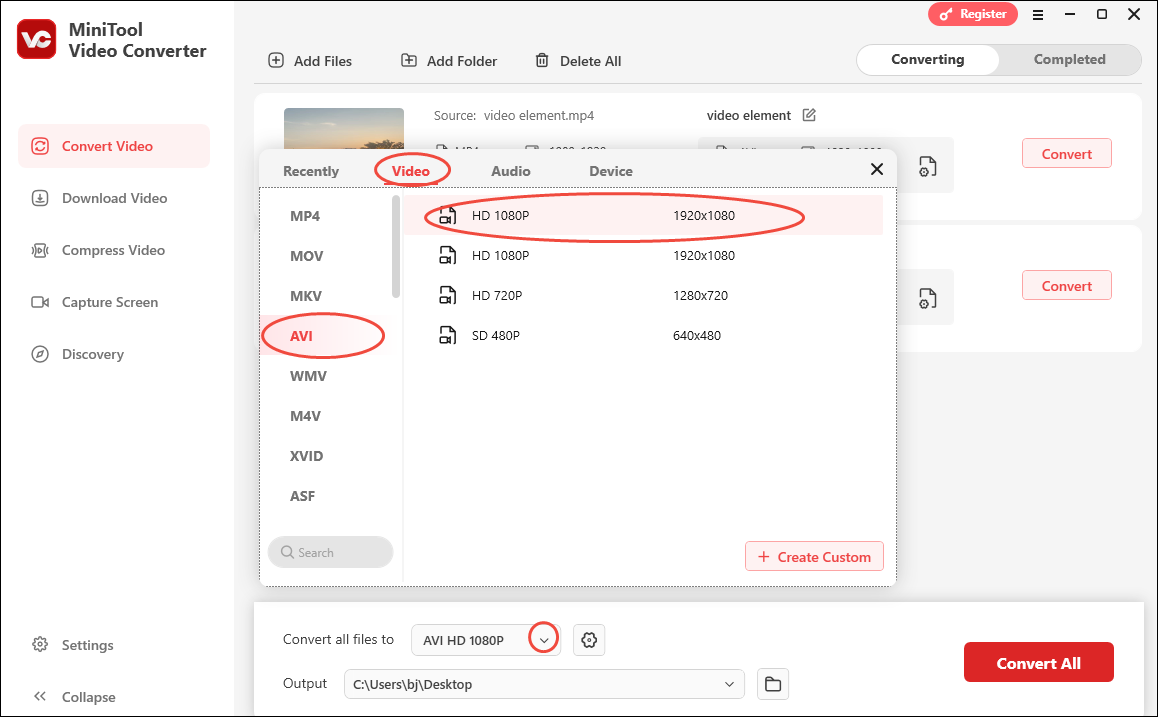1158x717 pixels.
Task: Edit the video element name icon
Action: click(x=809, y=115)
